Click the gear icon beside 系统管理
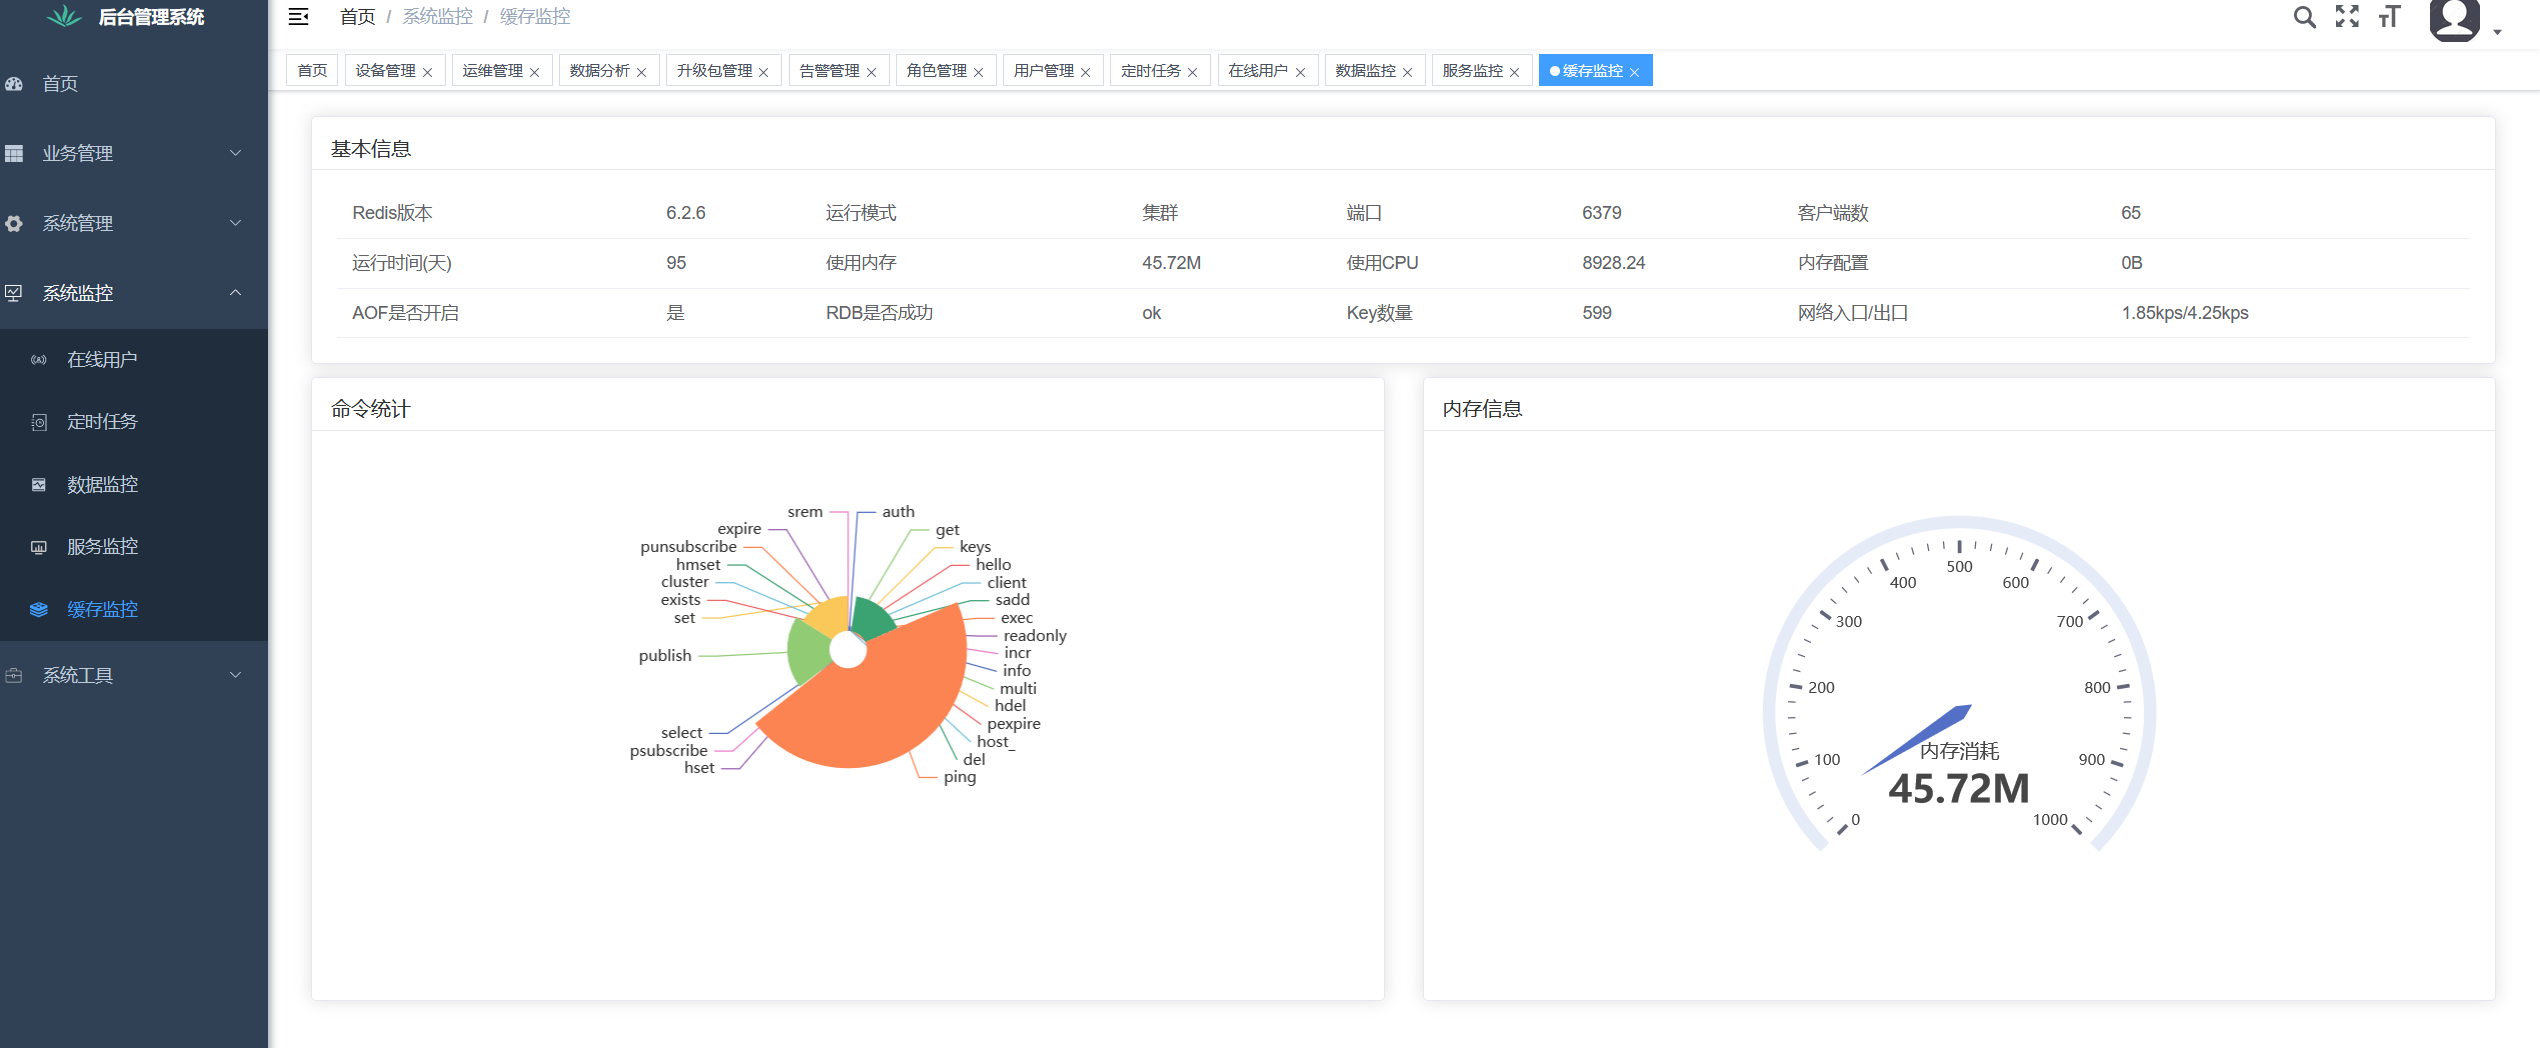 [x=14, y=223]
